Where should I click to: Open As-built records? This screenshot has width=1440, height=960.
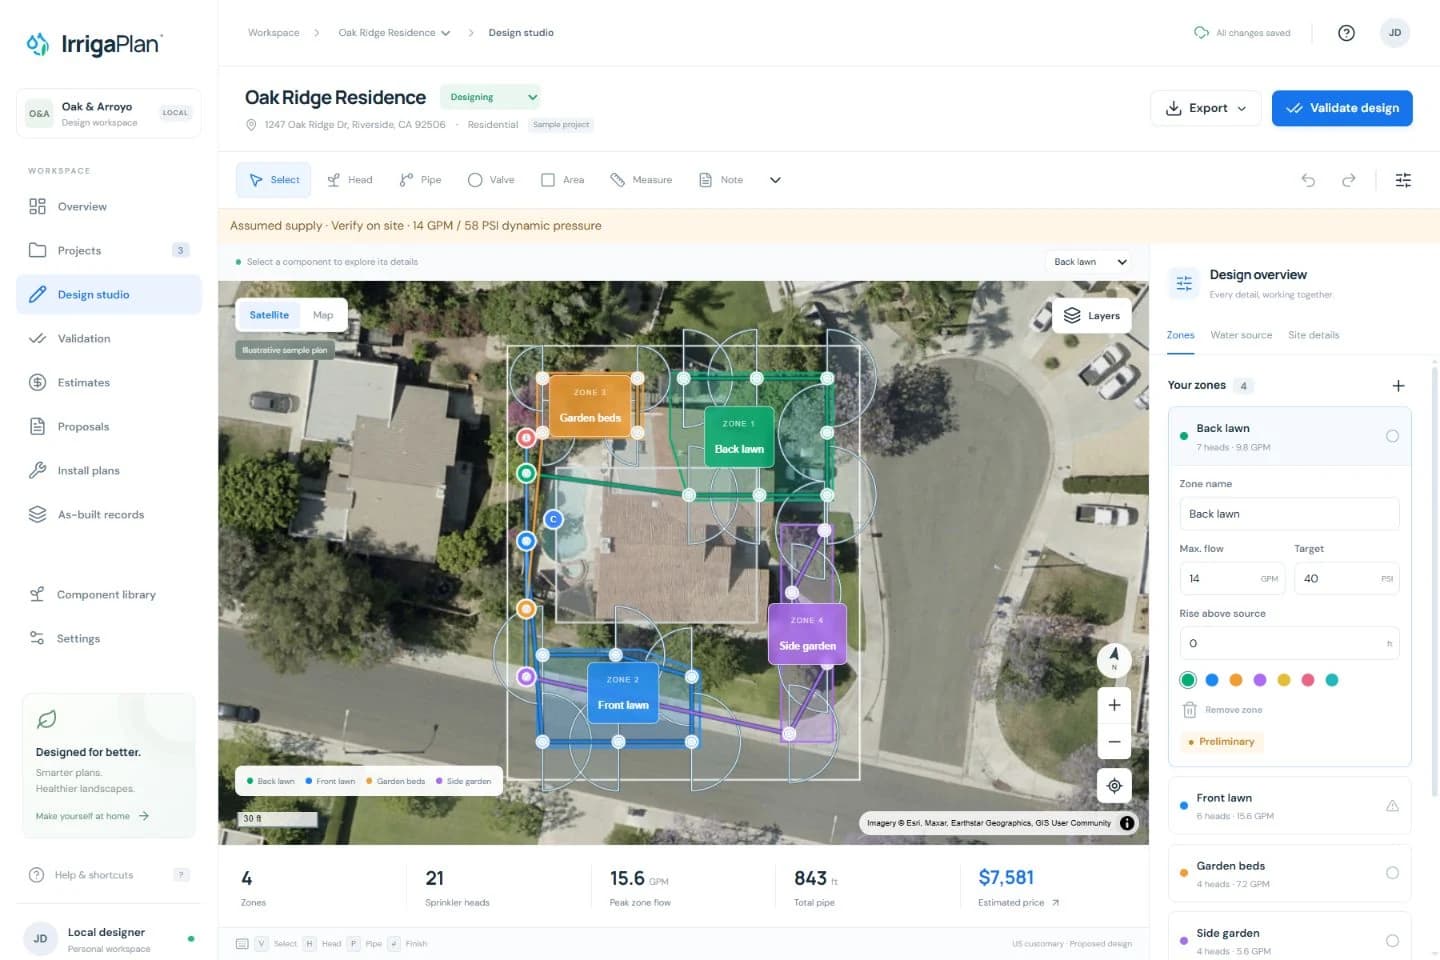point(108,515)
